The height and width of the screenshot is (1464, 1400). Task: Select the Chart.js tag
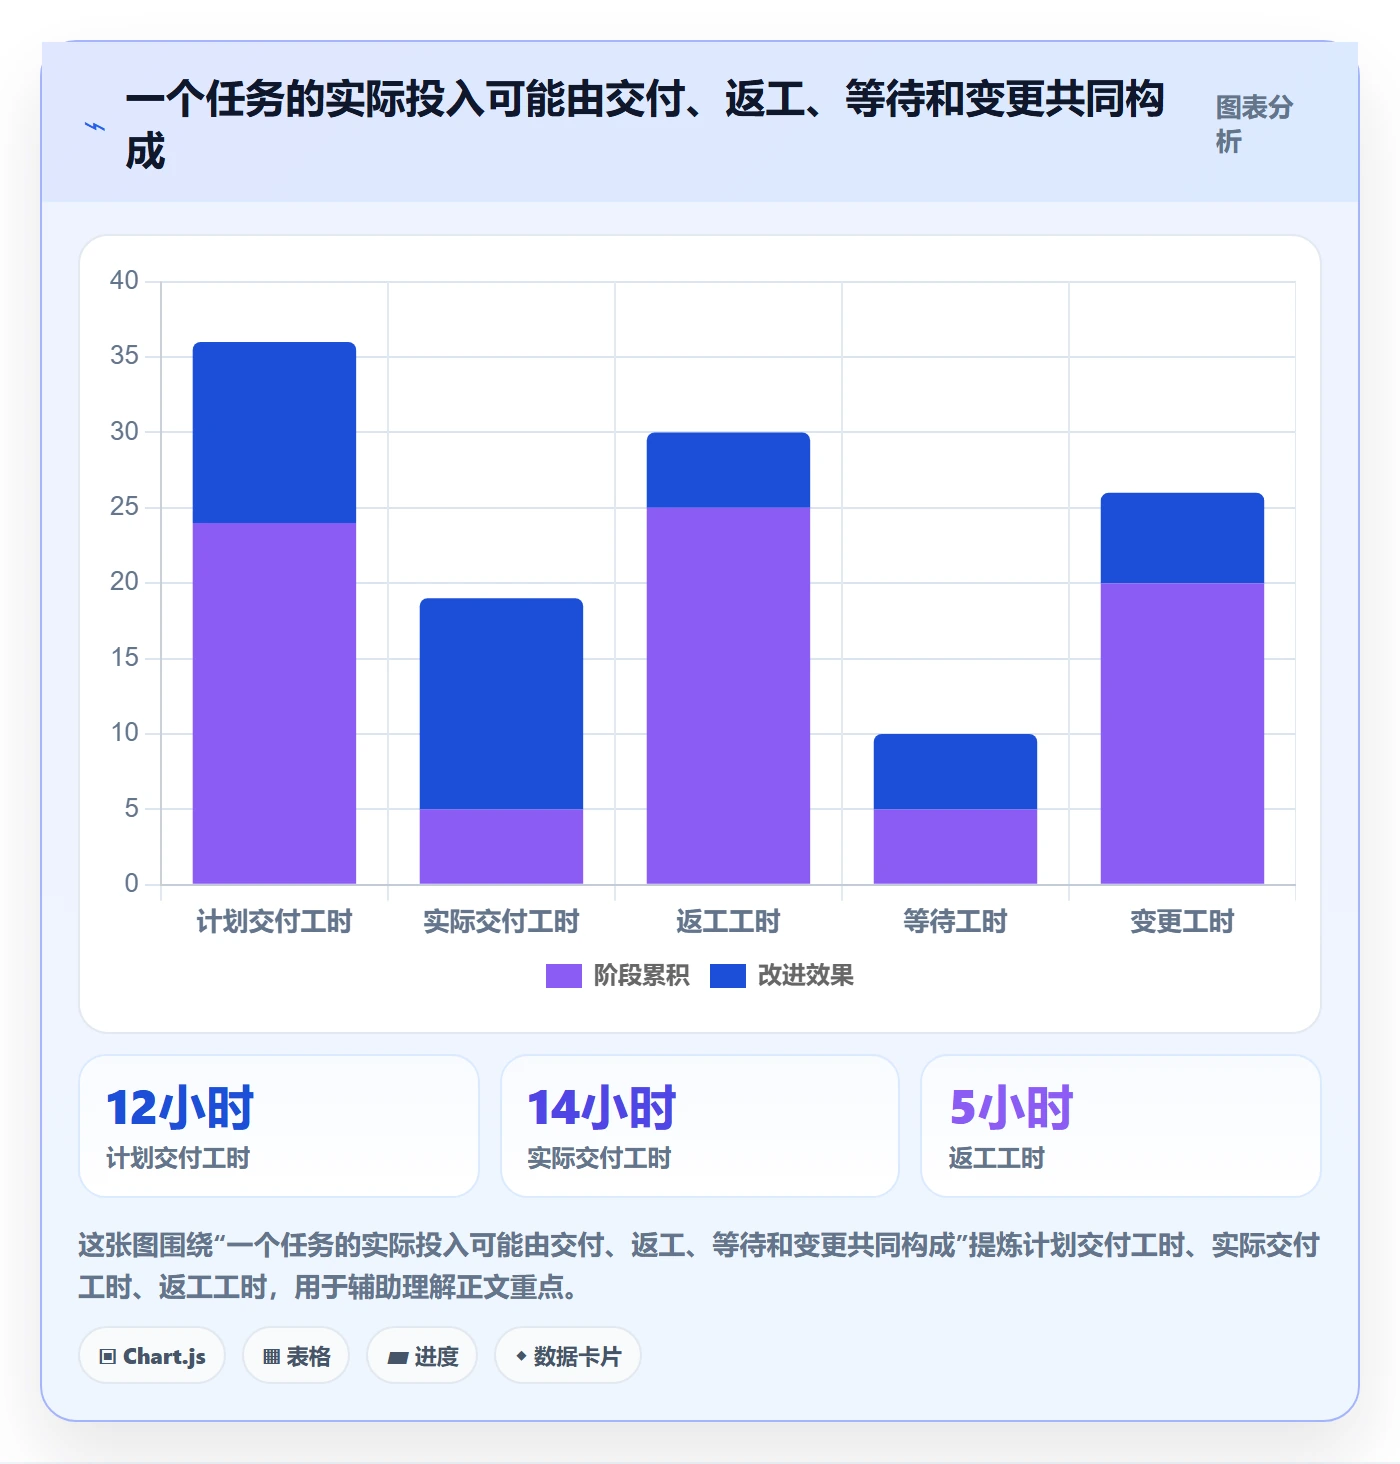click(x=152, y=1356)
